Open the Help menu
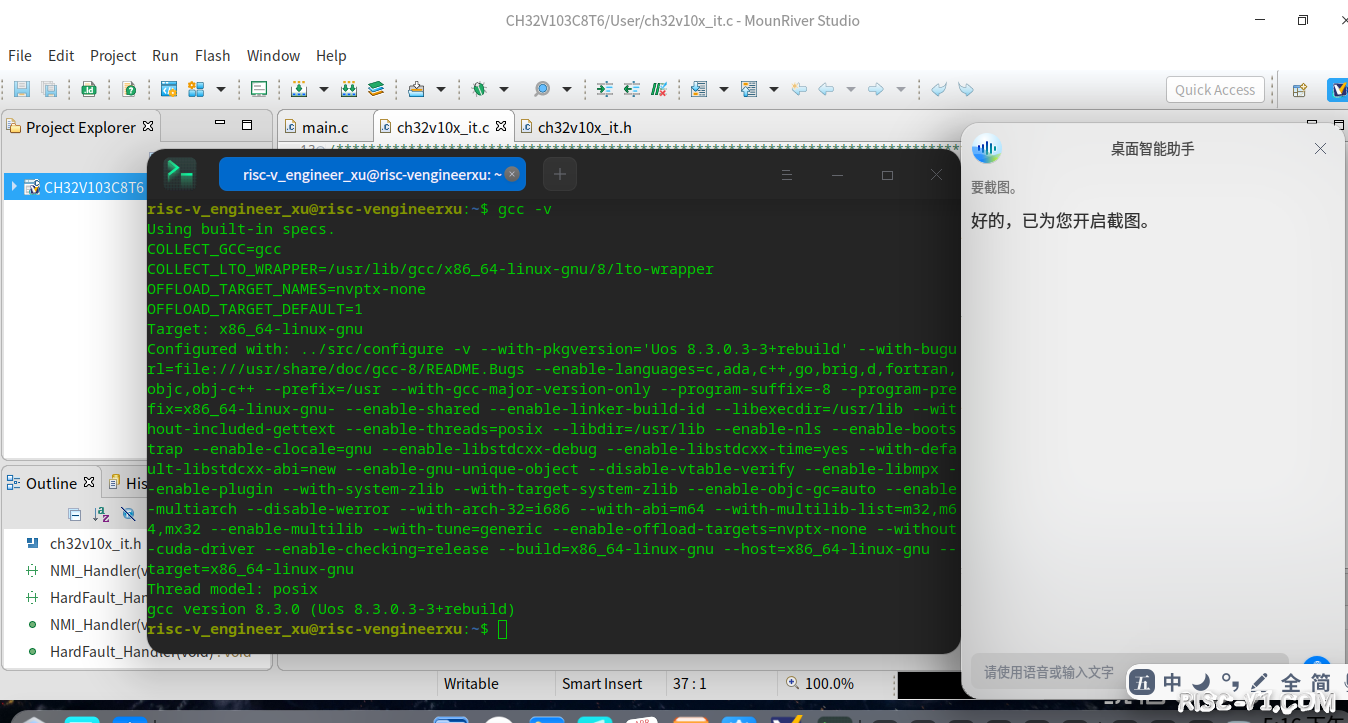 [331, 55]
